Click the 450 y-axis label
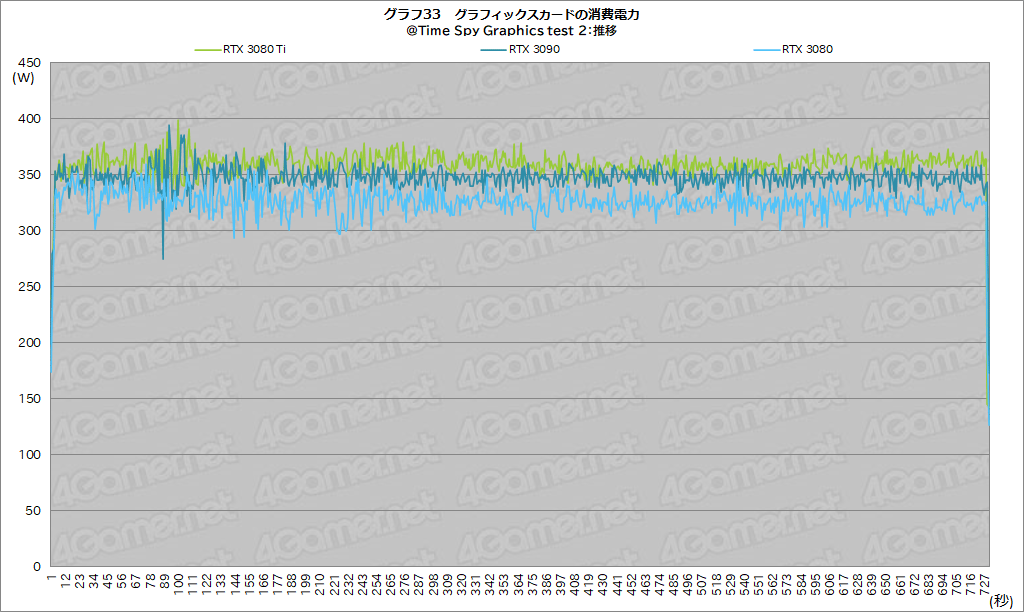Screen dimensions: 1024x612 (x=29, y=63)
